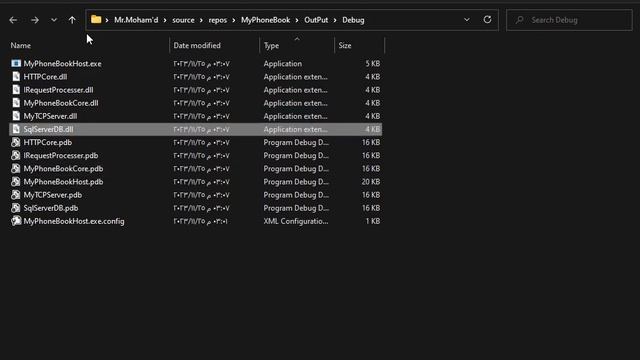Expand chevron after MyPhoneBook breadcrumb
Screen dimensions: 640x360
(x=297, y=20)
